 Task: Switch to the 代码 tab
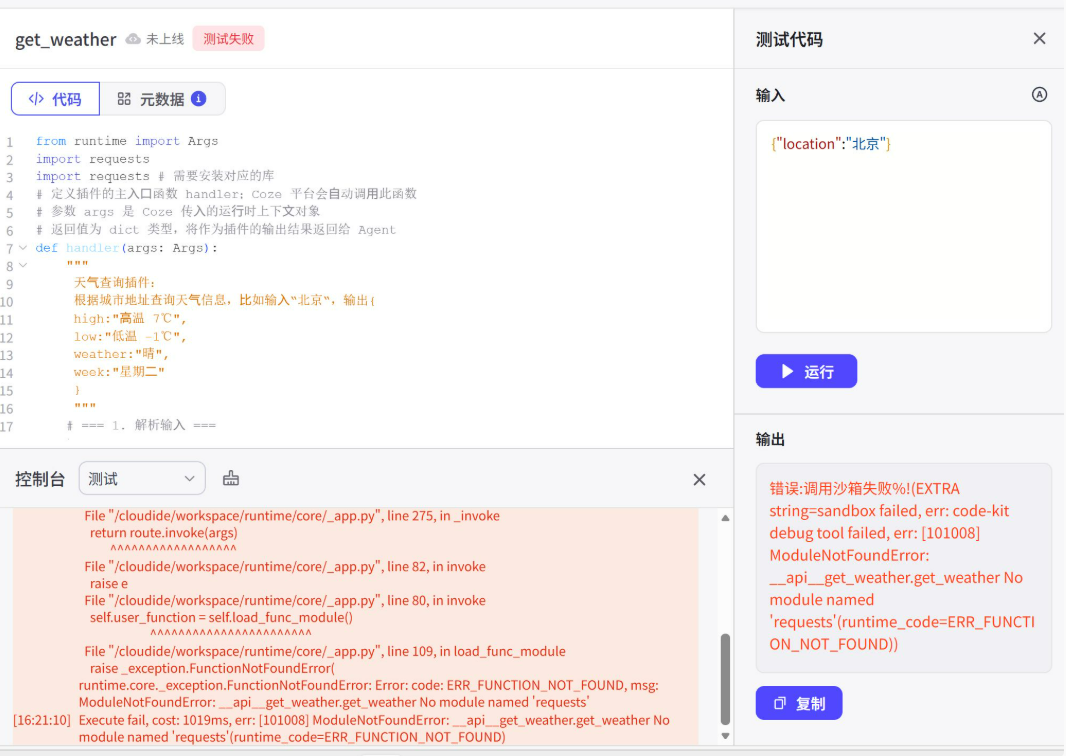coord(56,99)
